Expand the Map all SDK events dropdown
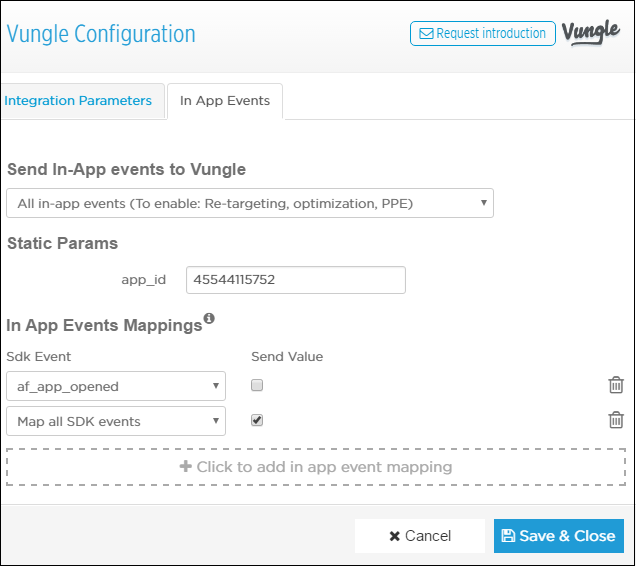 pos(116,421)
